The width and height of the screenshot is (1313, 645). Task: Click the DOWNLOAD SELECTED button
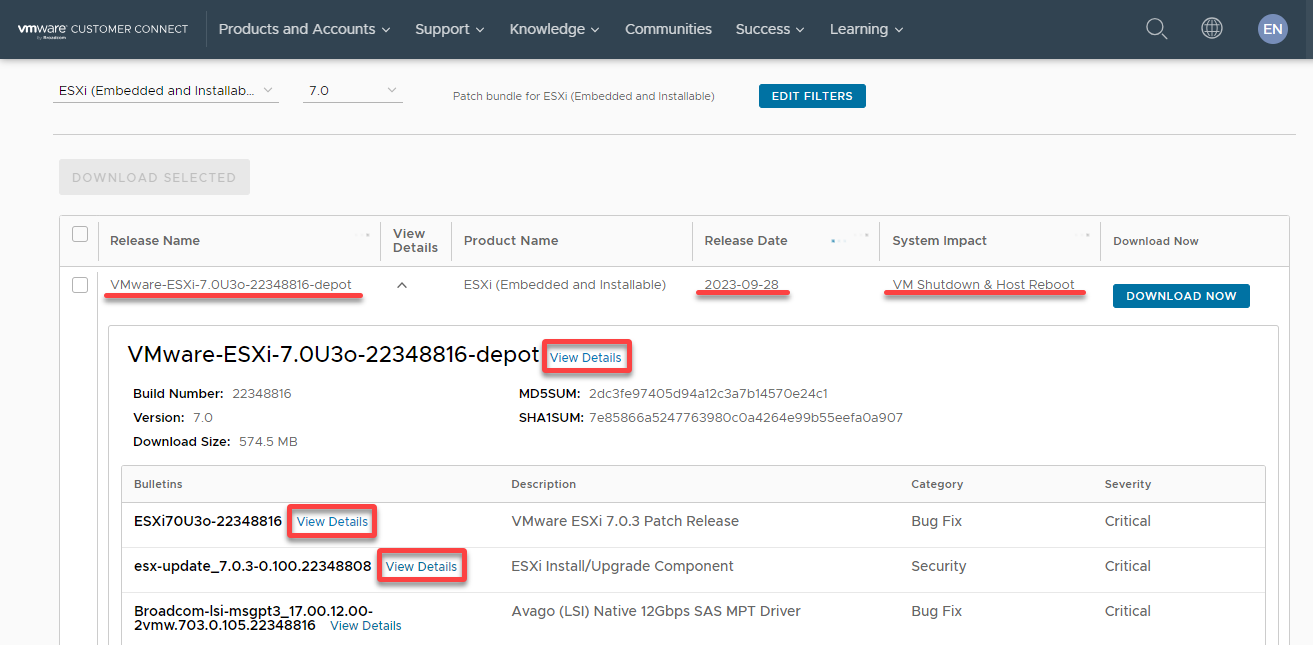pyautogui.click(x=154, y=177)
